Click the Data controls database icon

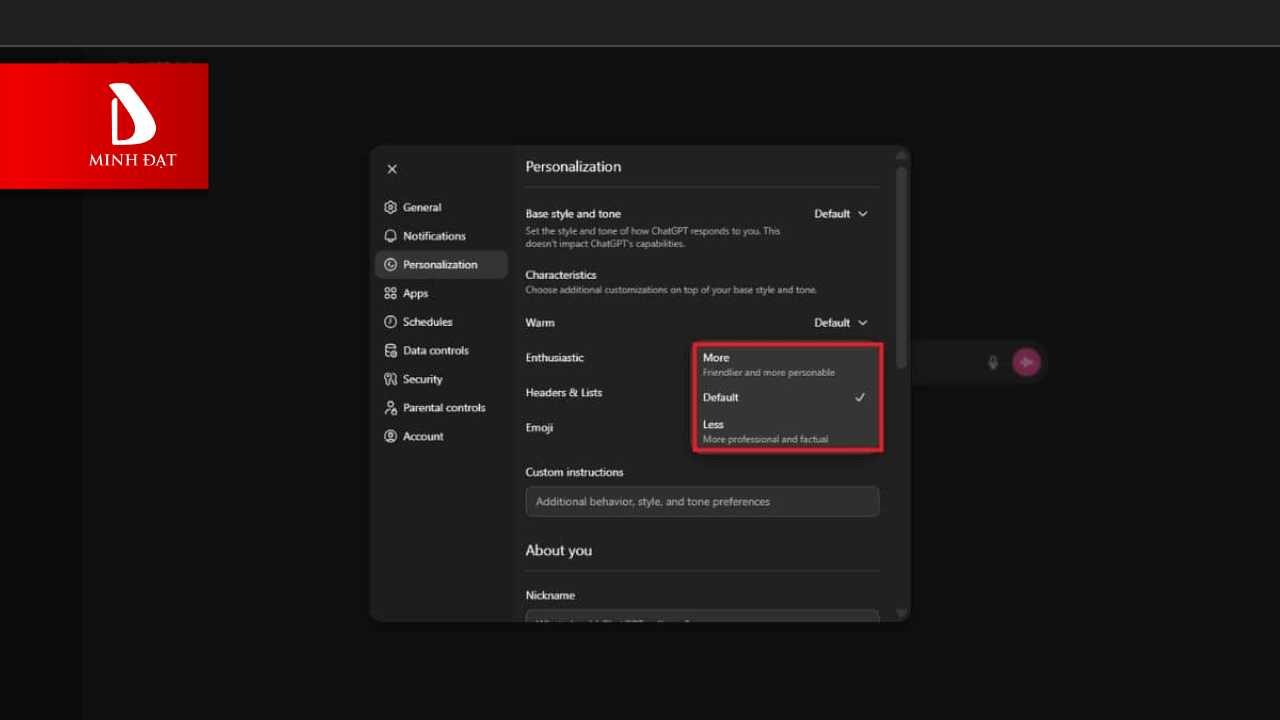[x=391, y=351]
